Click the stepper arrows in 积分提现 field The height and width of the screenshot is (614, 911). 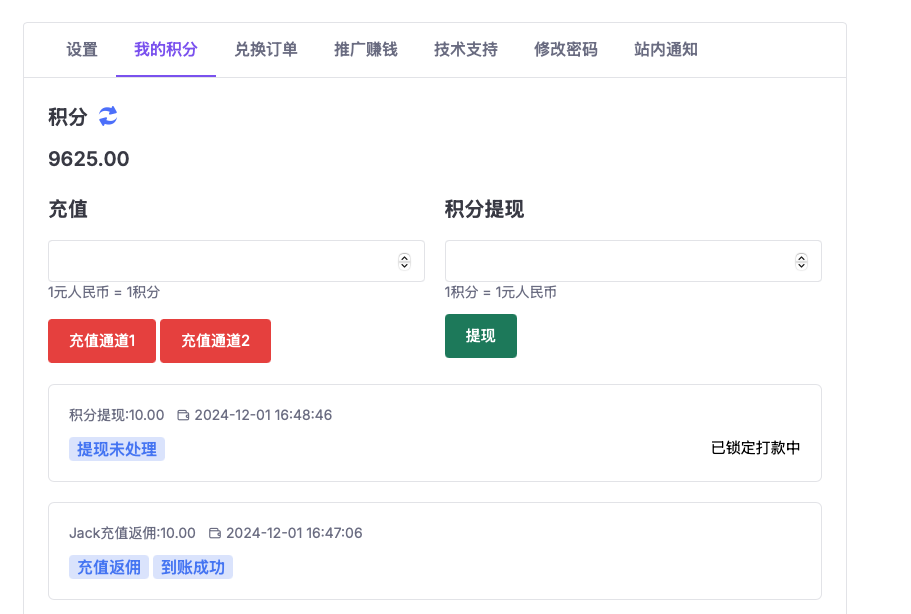point(801,261)
